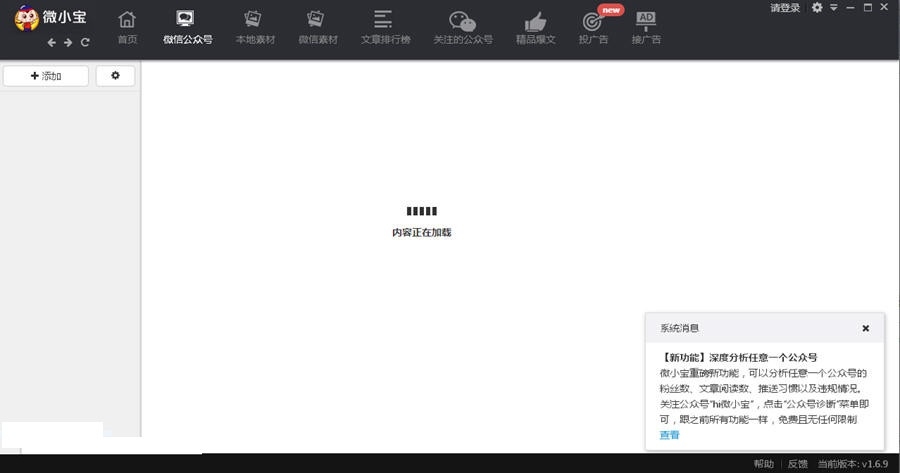The image size is (900, 473).
Task: Open the 文章排行榜 tab
Action: pos(385,27)
